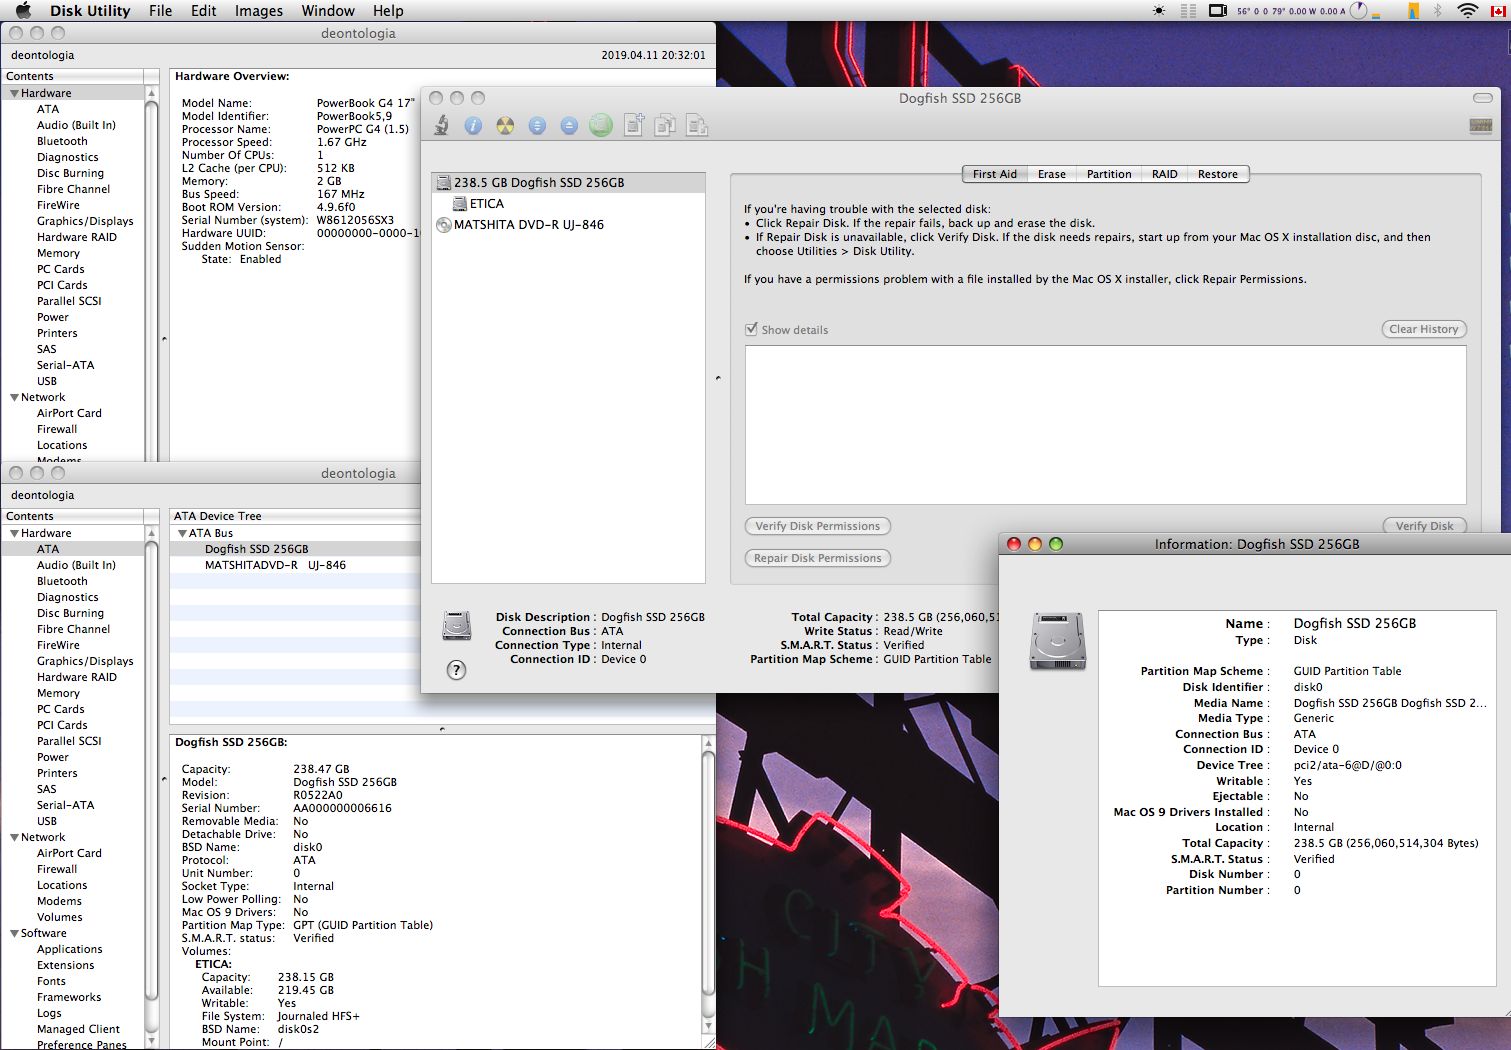1511x1050 pixels.
Task: Click the Unmount toolbar icon
Action: click(x=537, y=125)
